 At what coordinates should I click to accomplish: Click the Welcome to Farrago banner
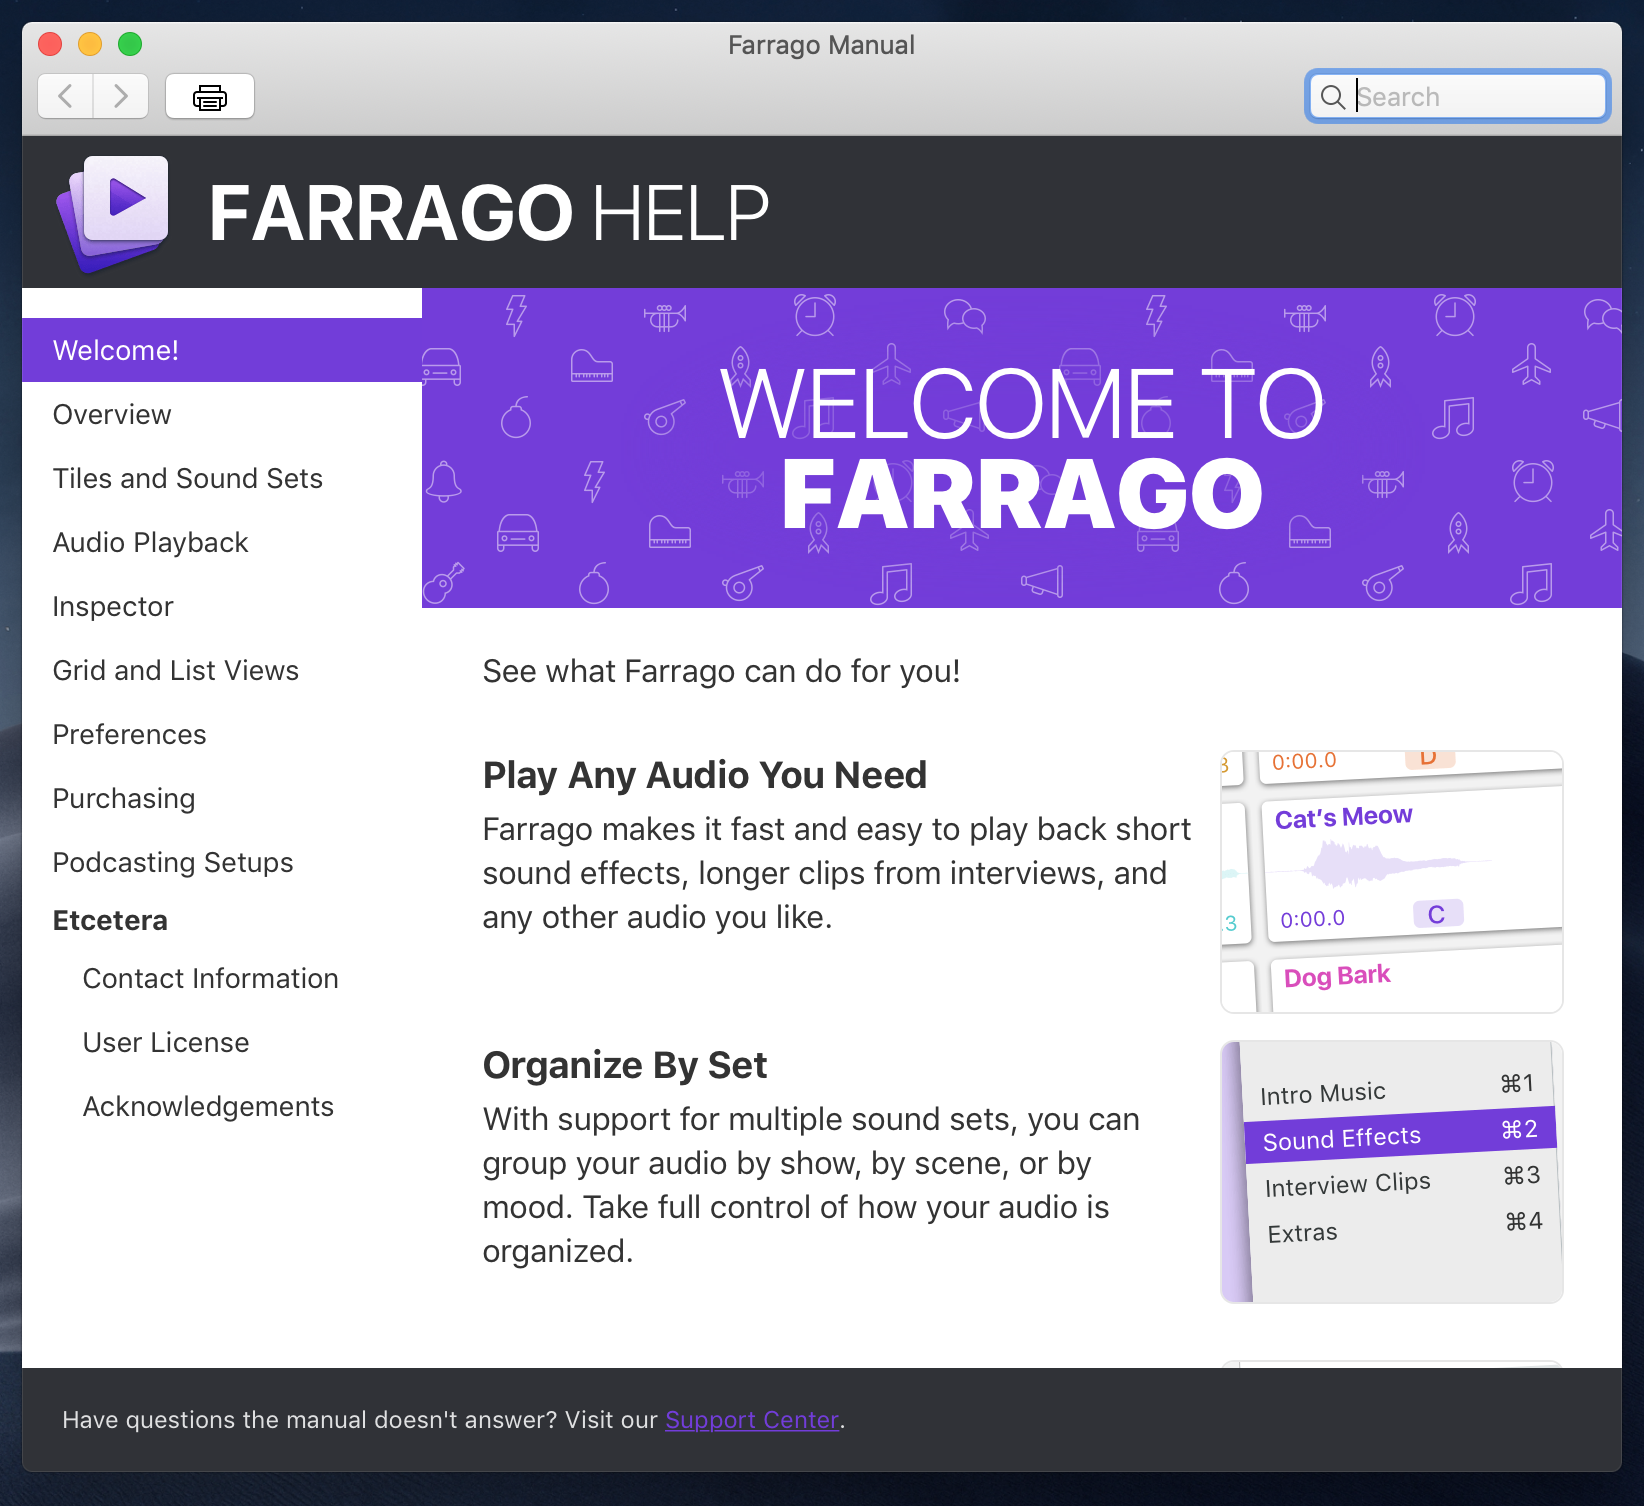coord(1022,448)
